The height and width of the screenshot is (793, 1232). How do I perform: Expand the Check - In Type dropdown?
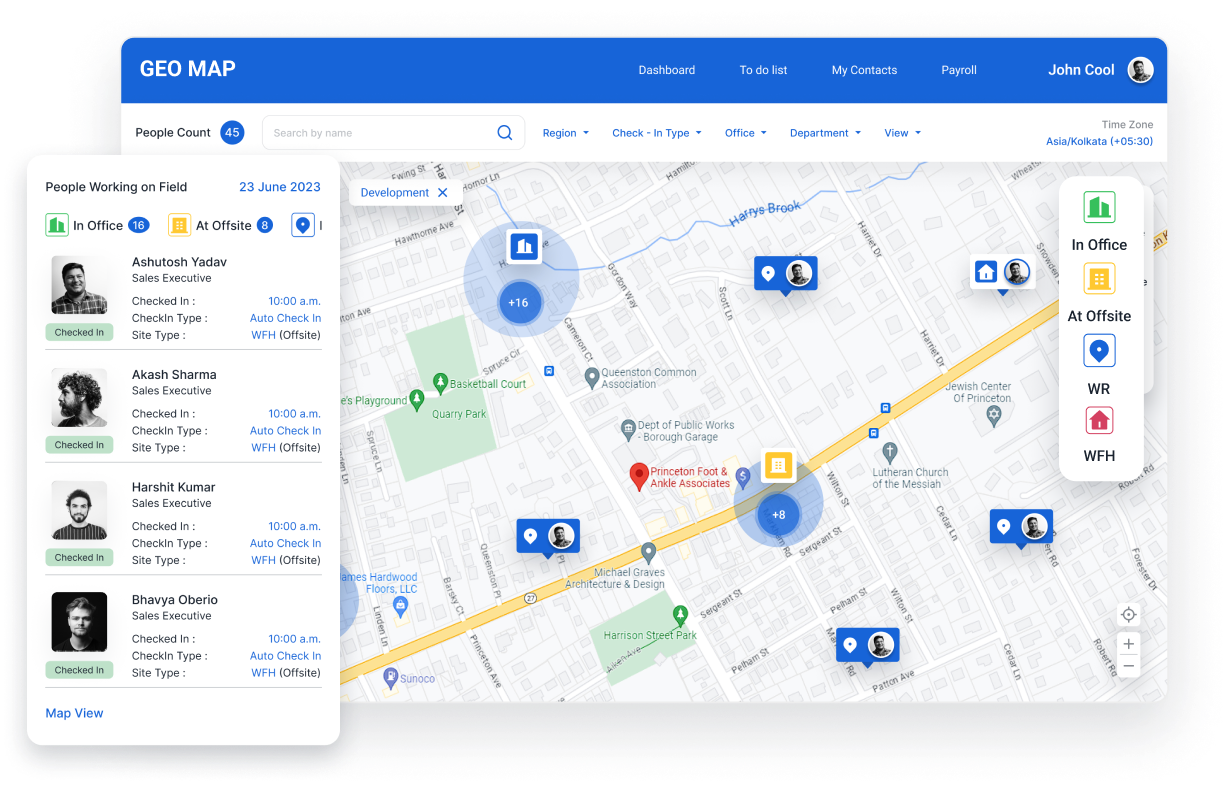(657, 133)
